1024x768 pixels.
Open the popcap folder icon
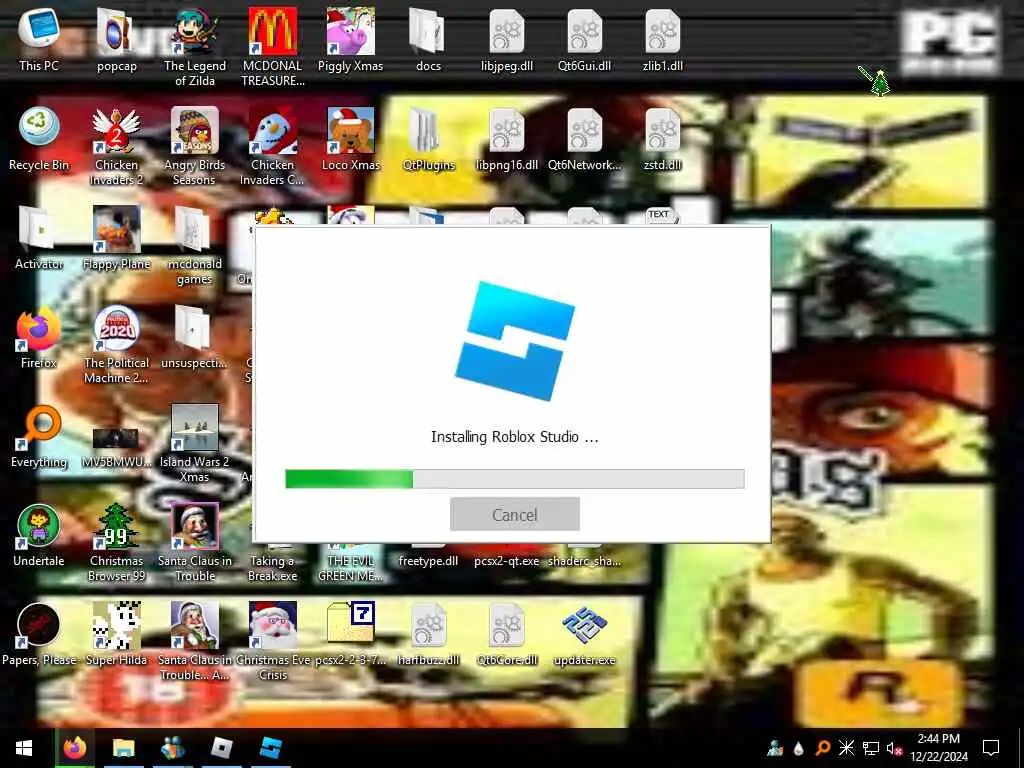click(116, 39)
